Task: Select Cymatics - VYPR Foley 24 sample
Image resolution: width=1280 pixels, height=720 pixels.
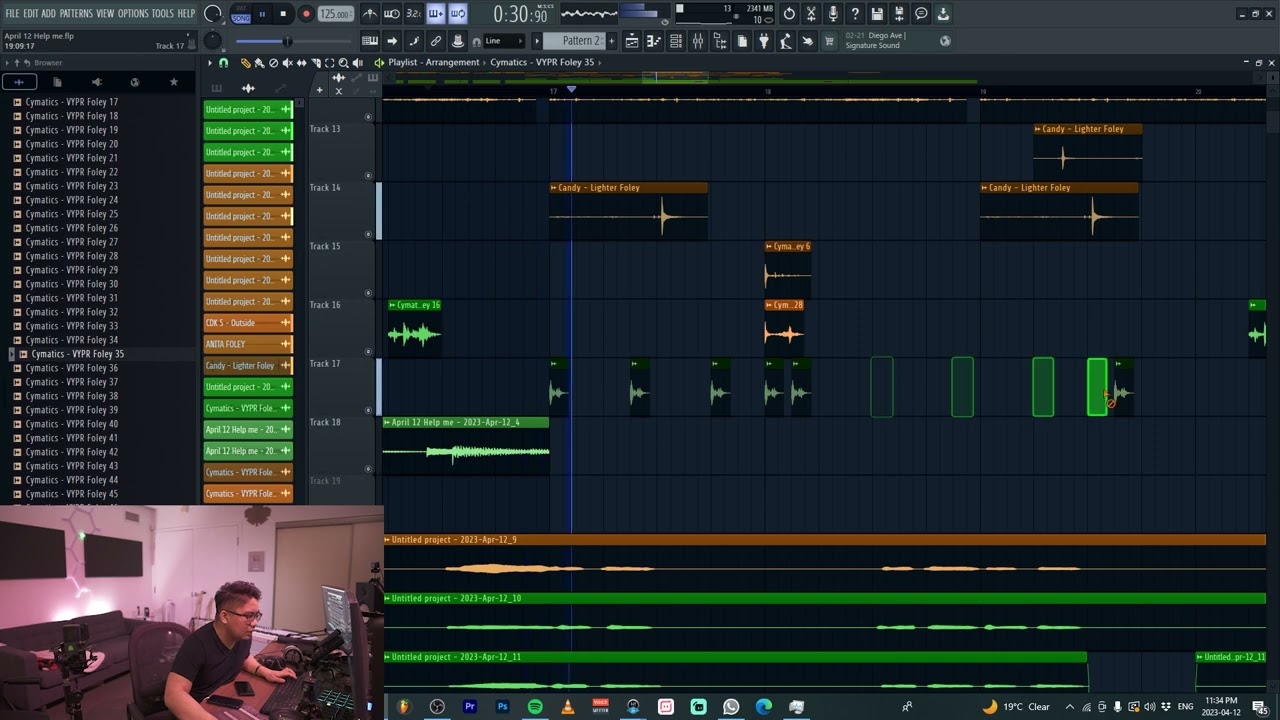Action: 71,200
